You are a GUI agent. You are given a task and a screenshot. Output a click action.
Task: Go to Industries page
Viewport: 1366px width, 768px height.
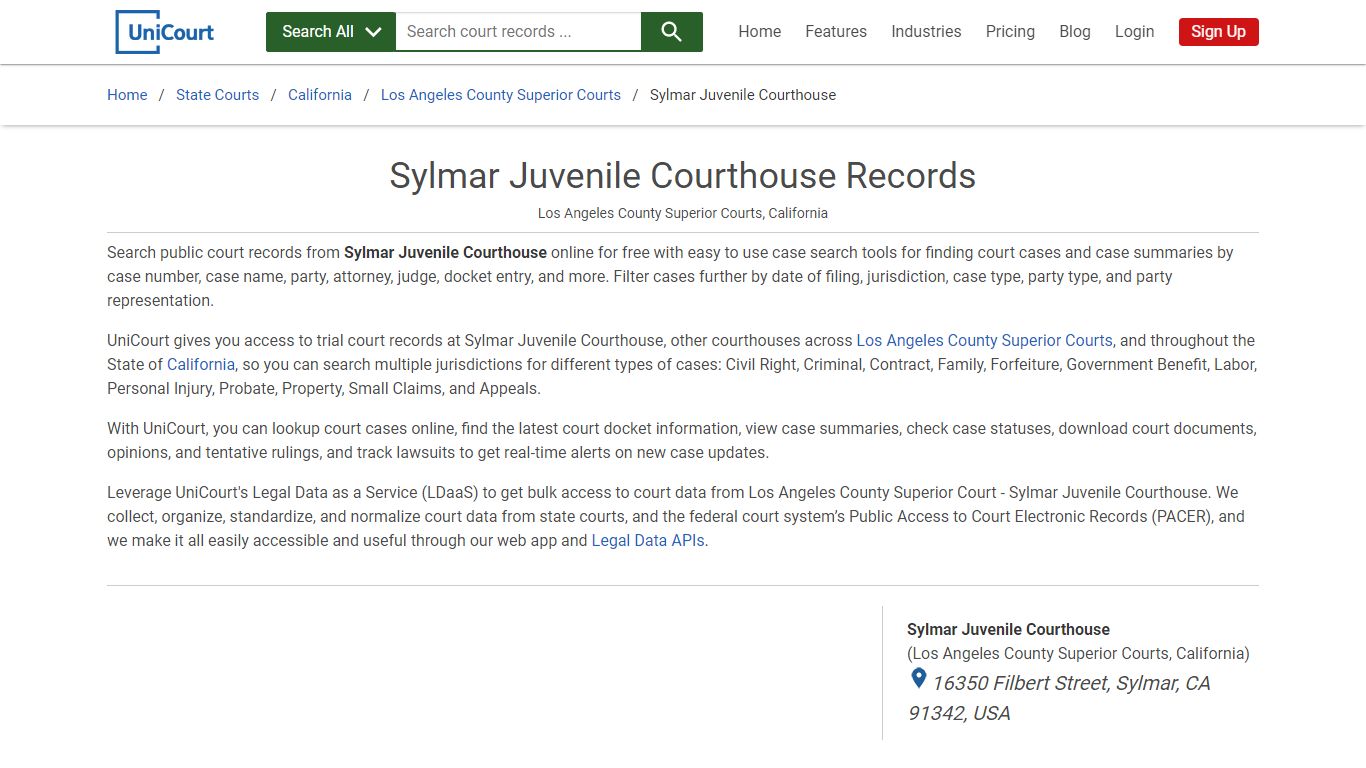[926, 32]
